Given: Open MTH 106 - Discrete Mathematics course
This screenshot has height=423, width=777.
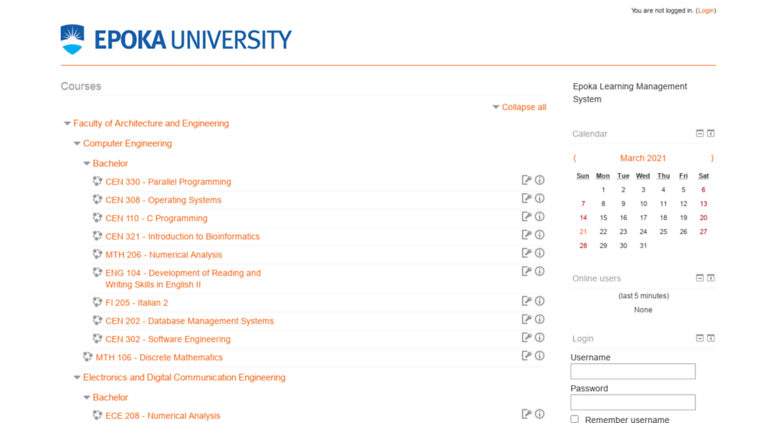Looking at the screenshot, I should [159, 357].
